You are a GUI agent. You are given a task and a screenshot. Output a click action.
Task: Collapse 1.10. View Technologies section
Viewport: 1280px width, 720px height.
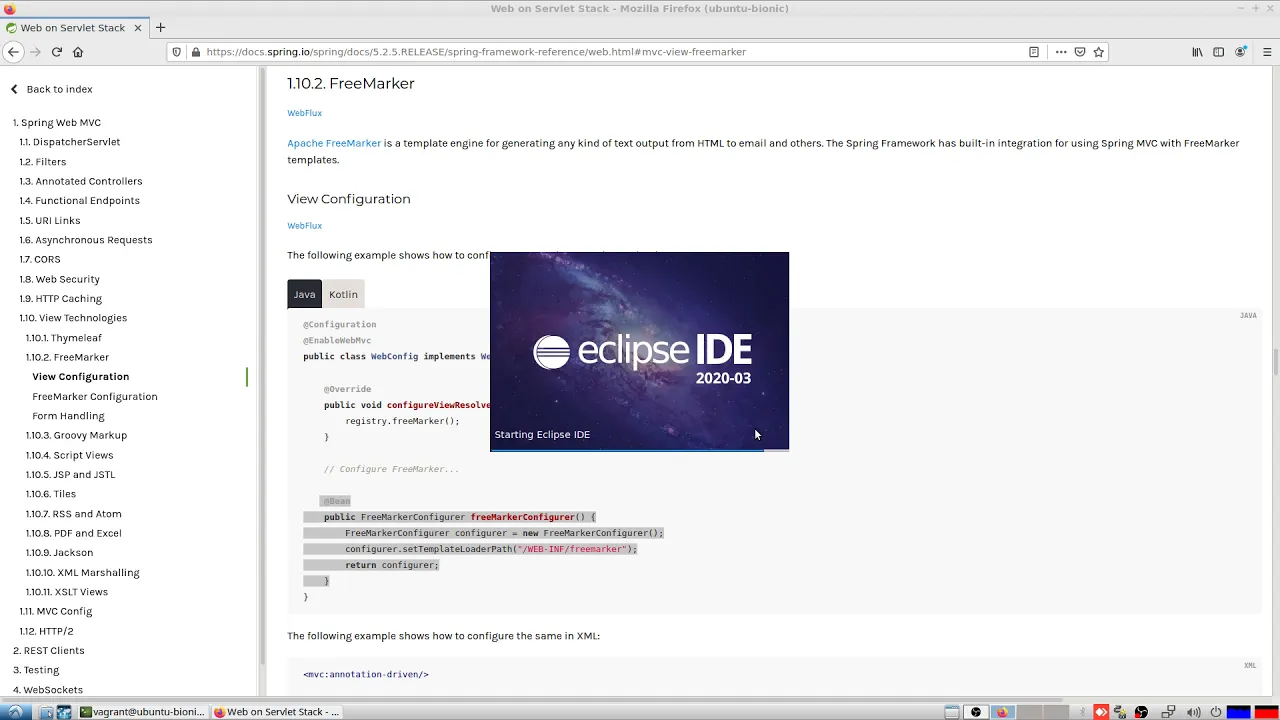point(73,318)
